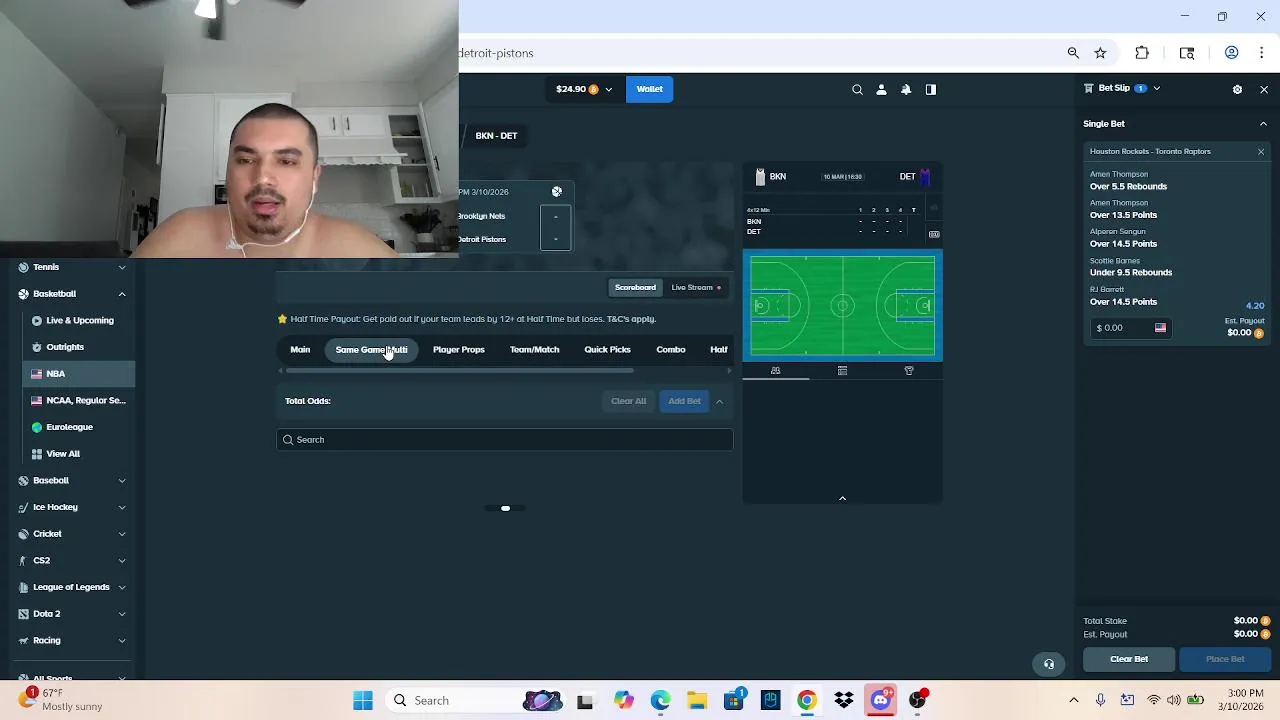The height and width of the screenshot is (720, 1280).
Task: Click the scoreboard layout icon beside DET score
Action: [x=934, y=235]
